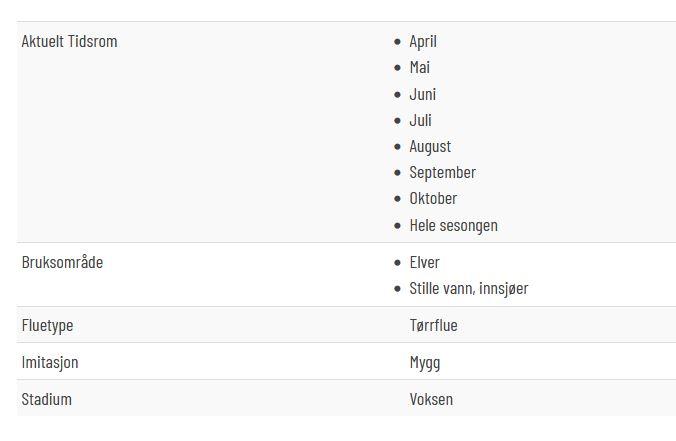The image size is (676, 441).
Task: Click the Tørrflue value
Action: coord(433,325)
